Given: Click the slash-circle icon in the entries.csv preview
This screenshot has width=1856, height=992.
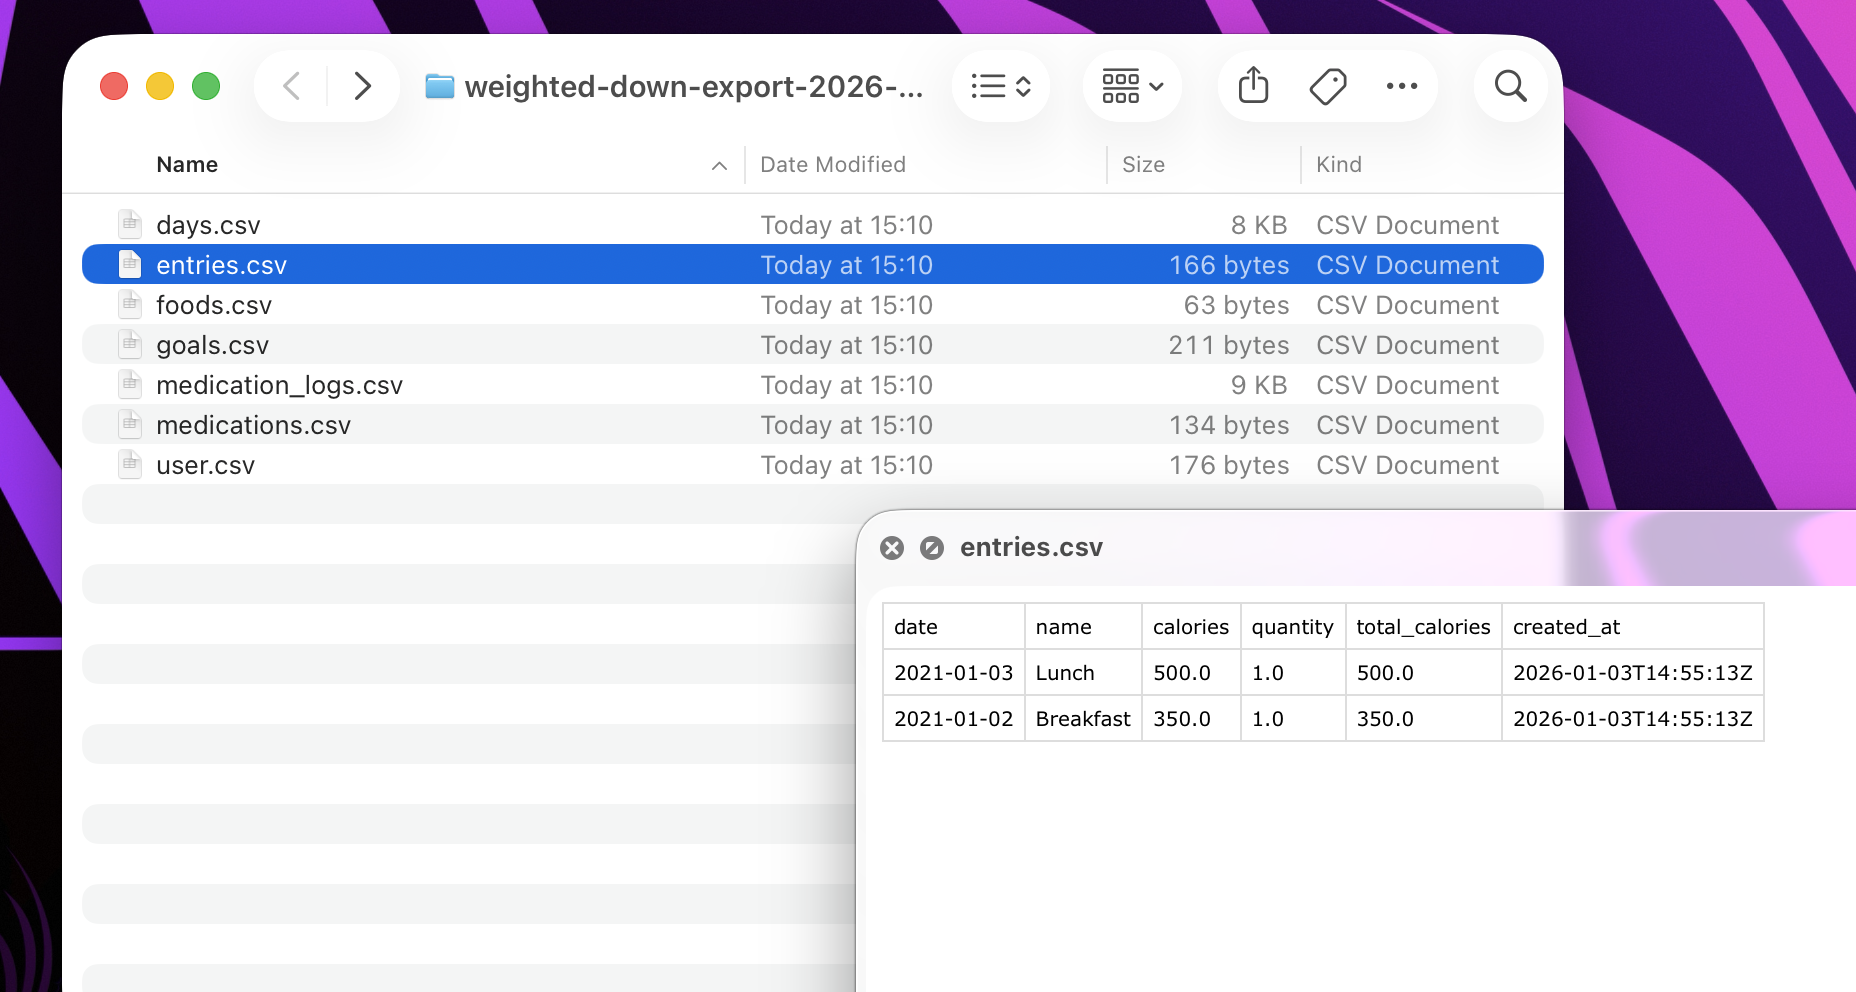Looking at the screenshot, I should click(x=933, y=548).
